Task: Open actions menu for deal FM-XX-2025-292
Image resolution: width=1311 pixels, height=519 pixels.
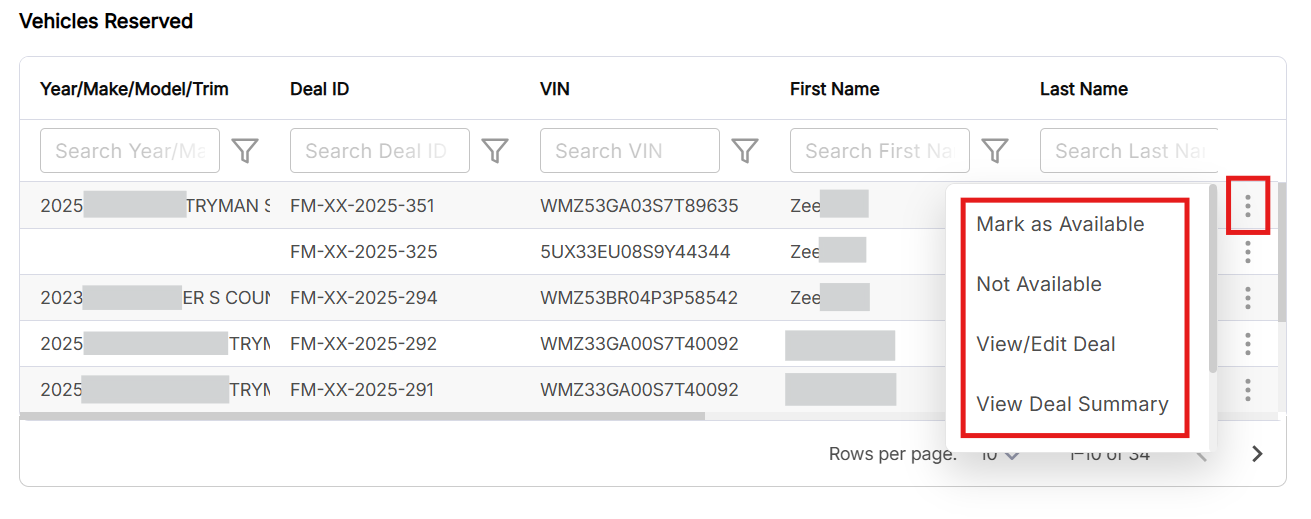Action: coord(1248,344)
